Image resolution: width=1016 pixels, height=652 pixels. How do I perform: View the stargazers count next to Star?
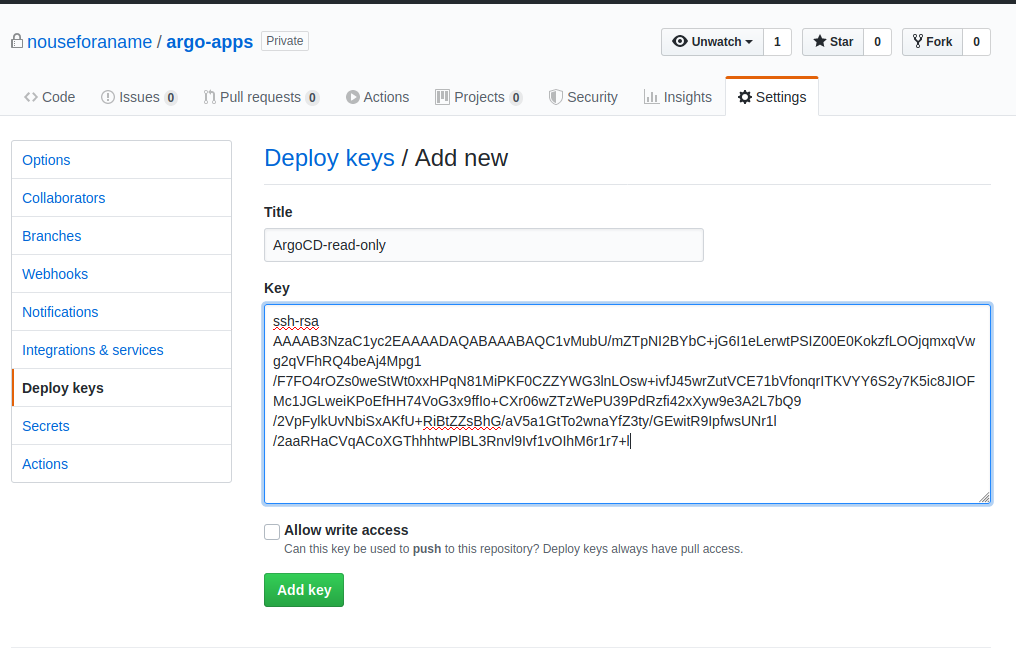coord(877,42)
